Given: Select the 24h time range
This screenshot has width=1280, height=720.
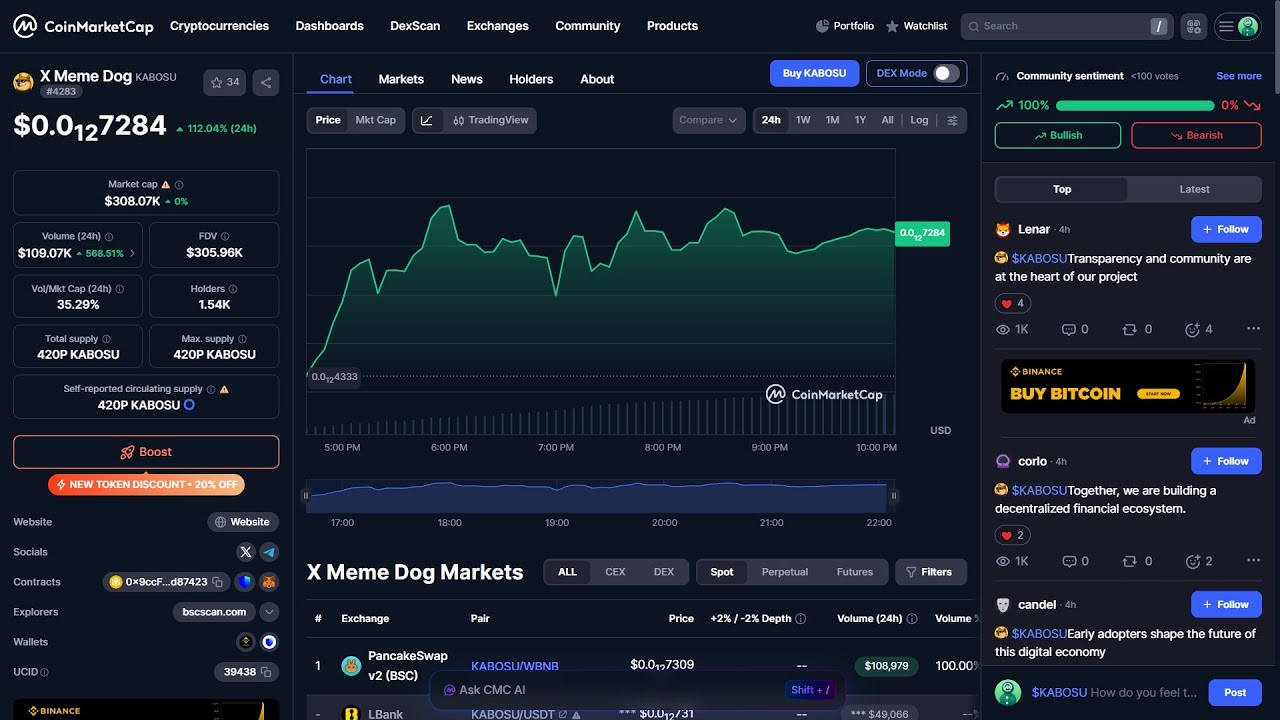Looking at the screenshot, I should click(x=771, y=120).
